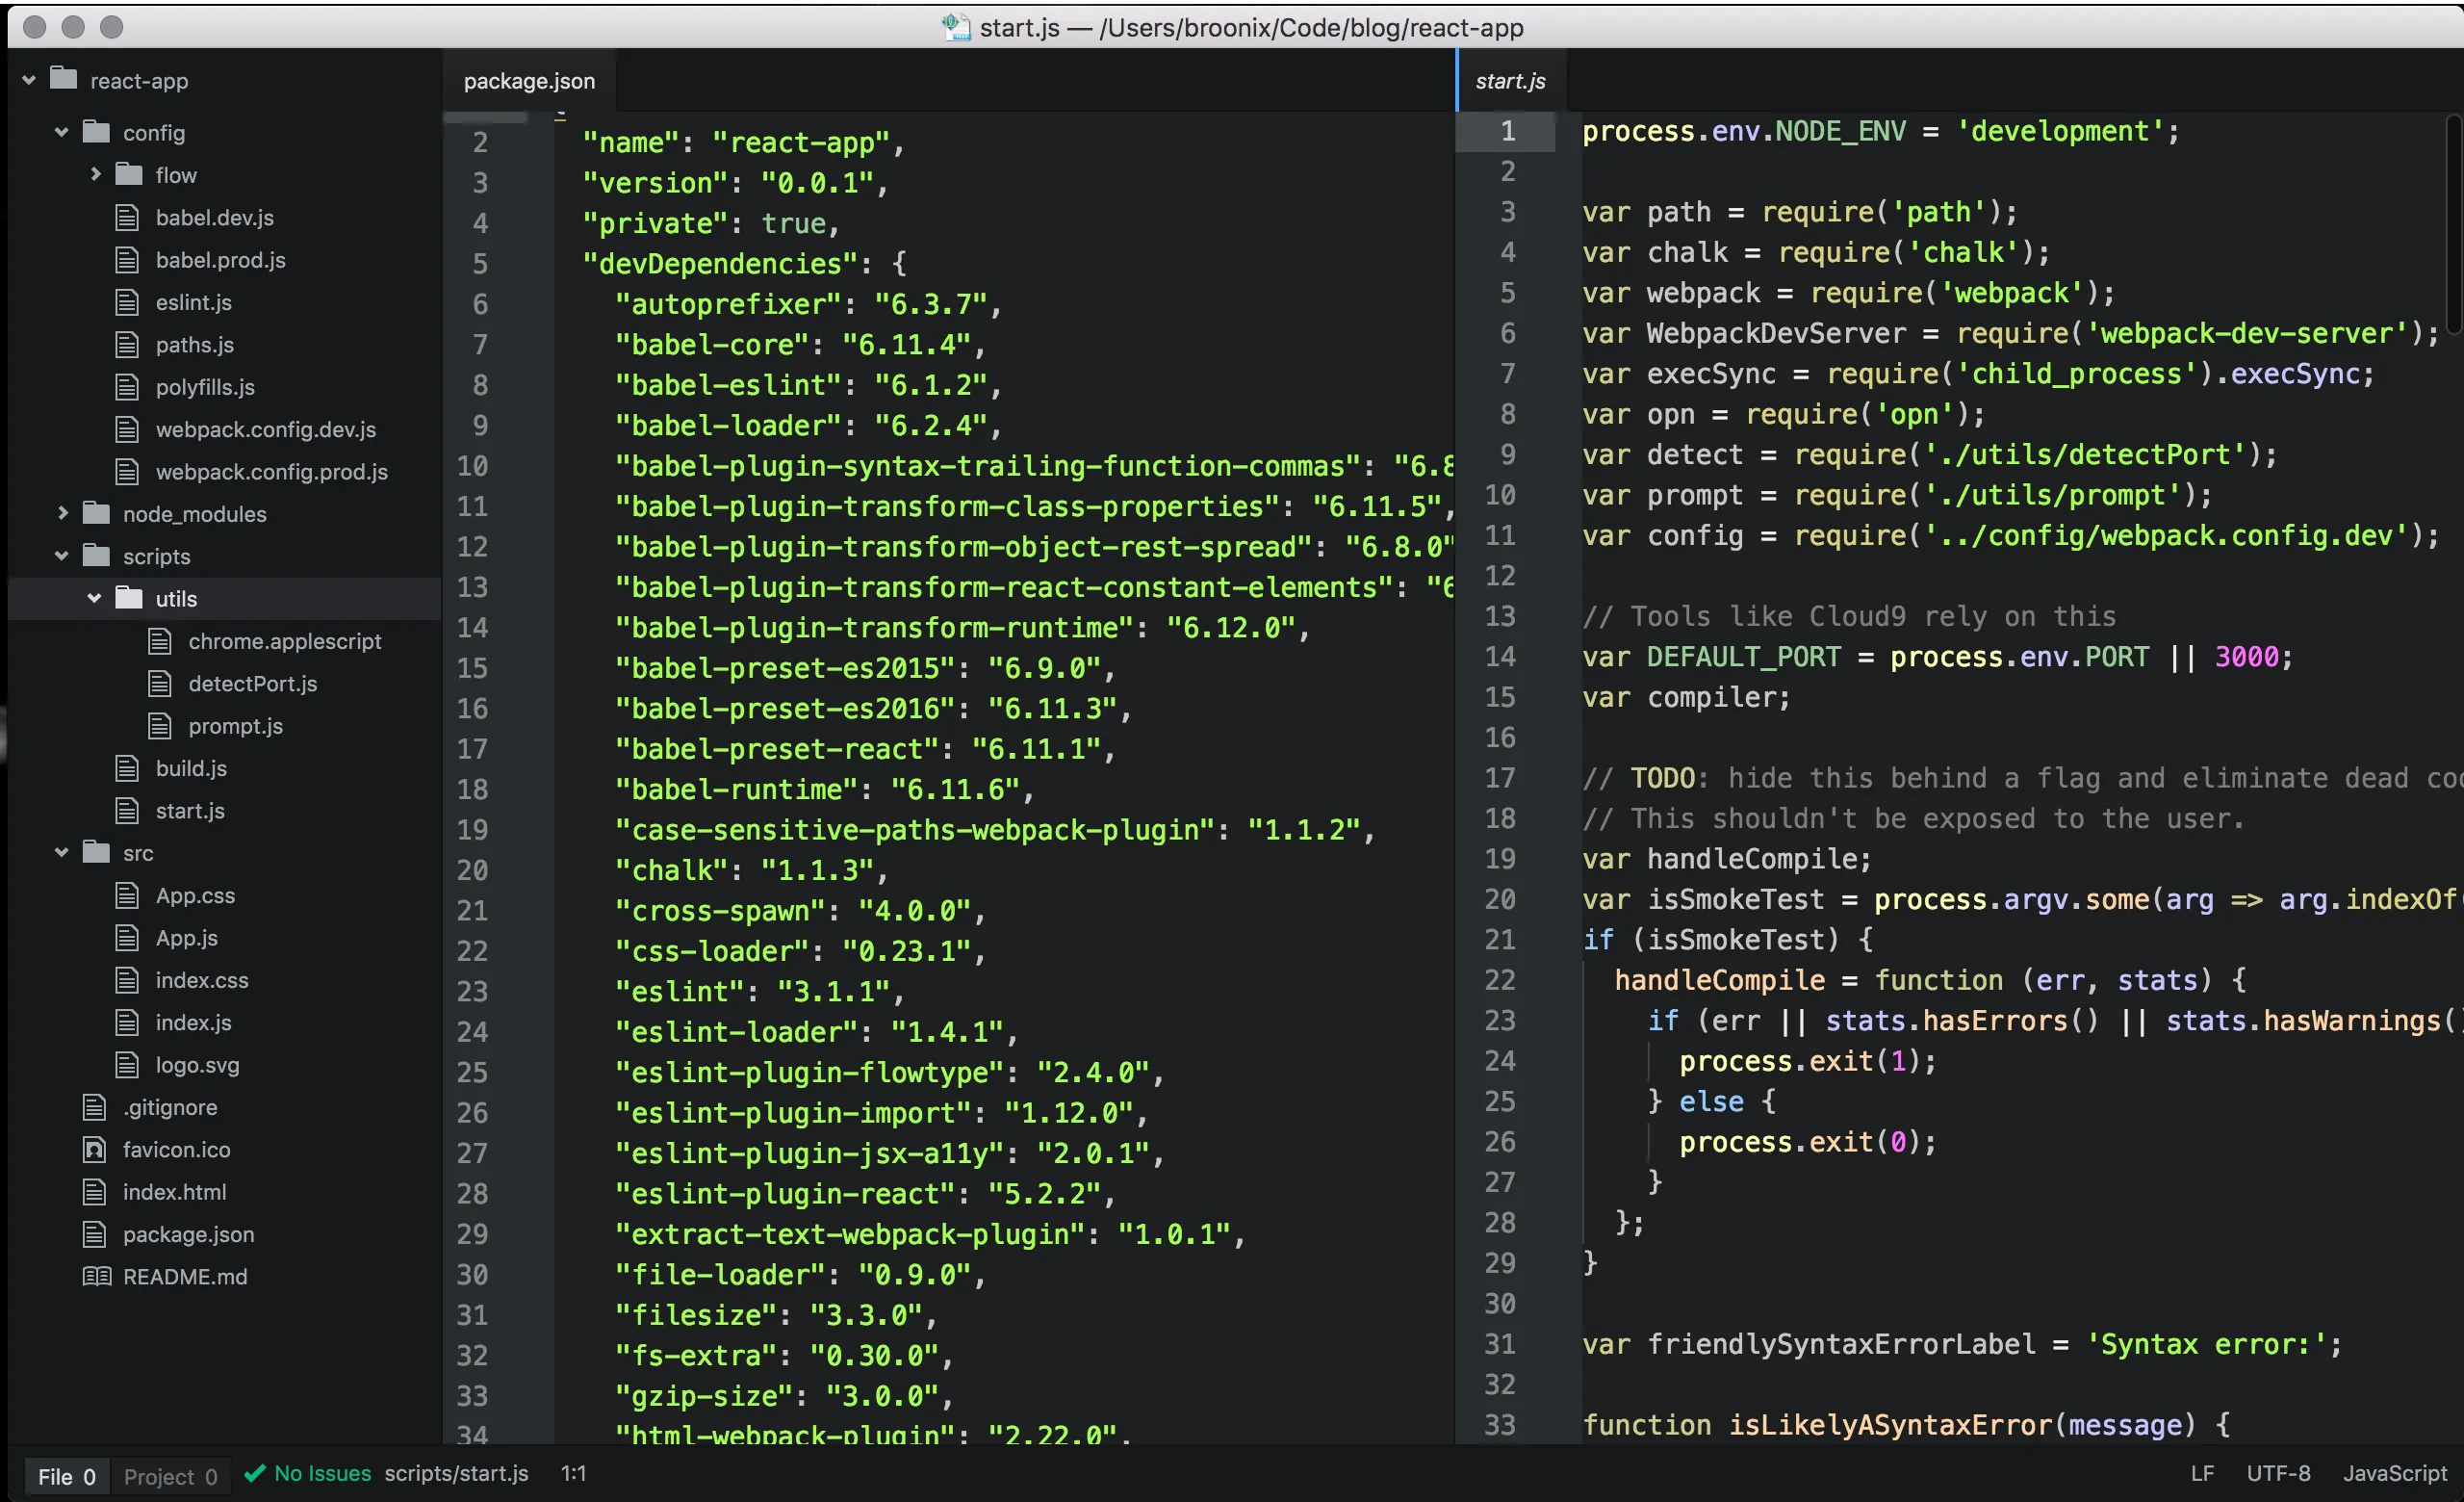Select the chrome.applescript file in utils
Viewport: 2464px width, 1502px height.
click(285, 641)
